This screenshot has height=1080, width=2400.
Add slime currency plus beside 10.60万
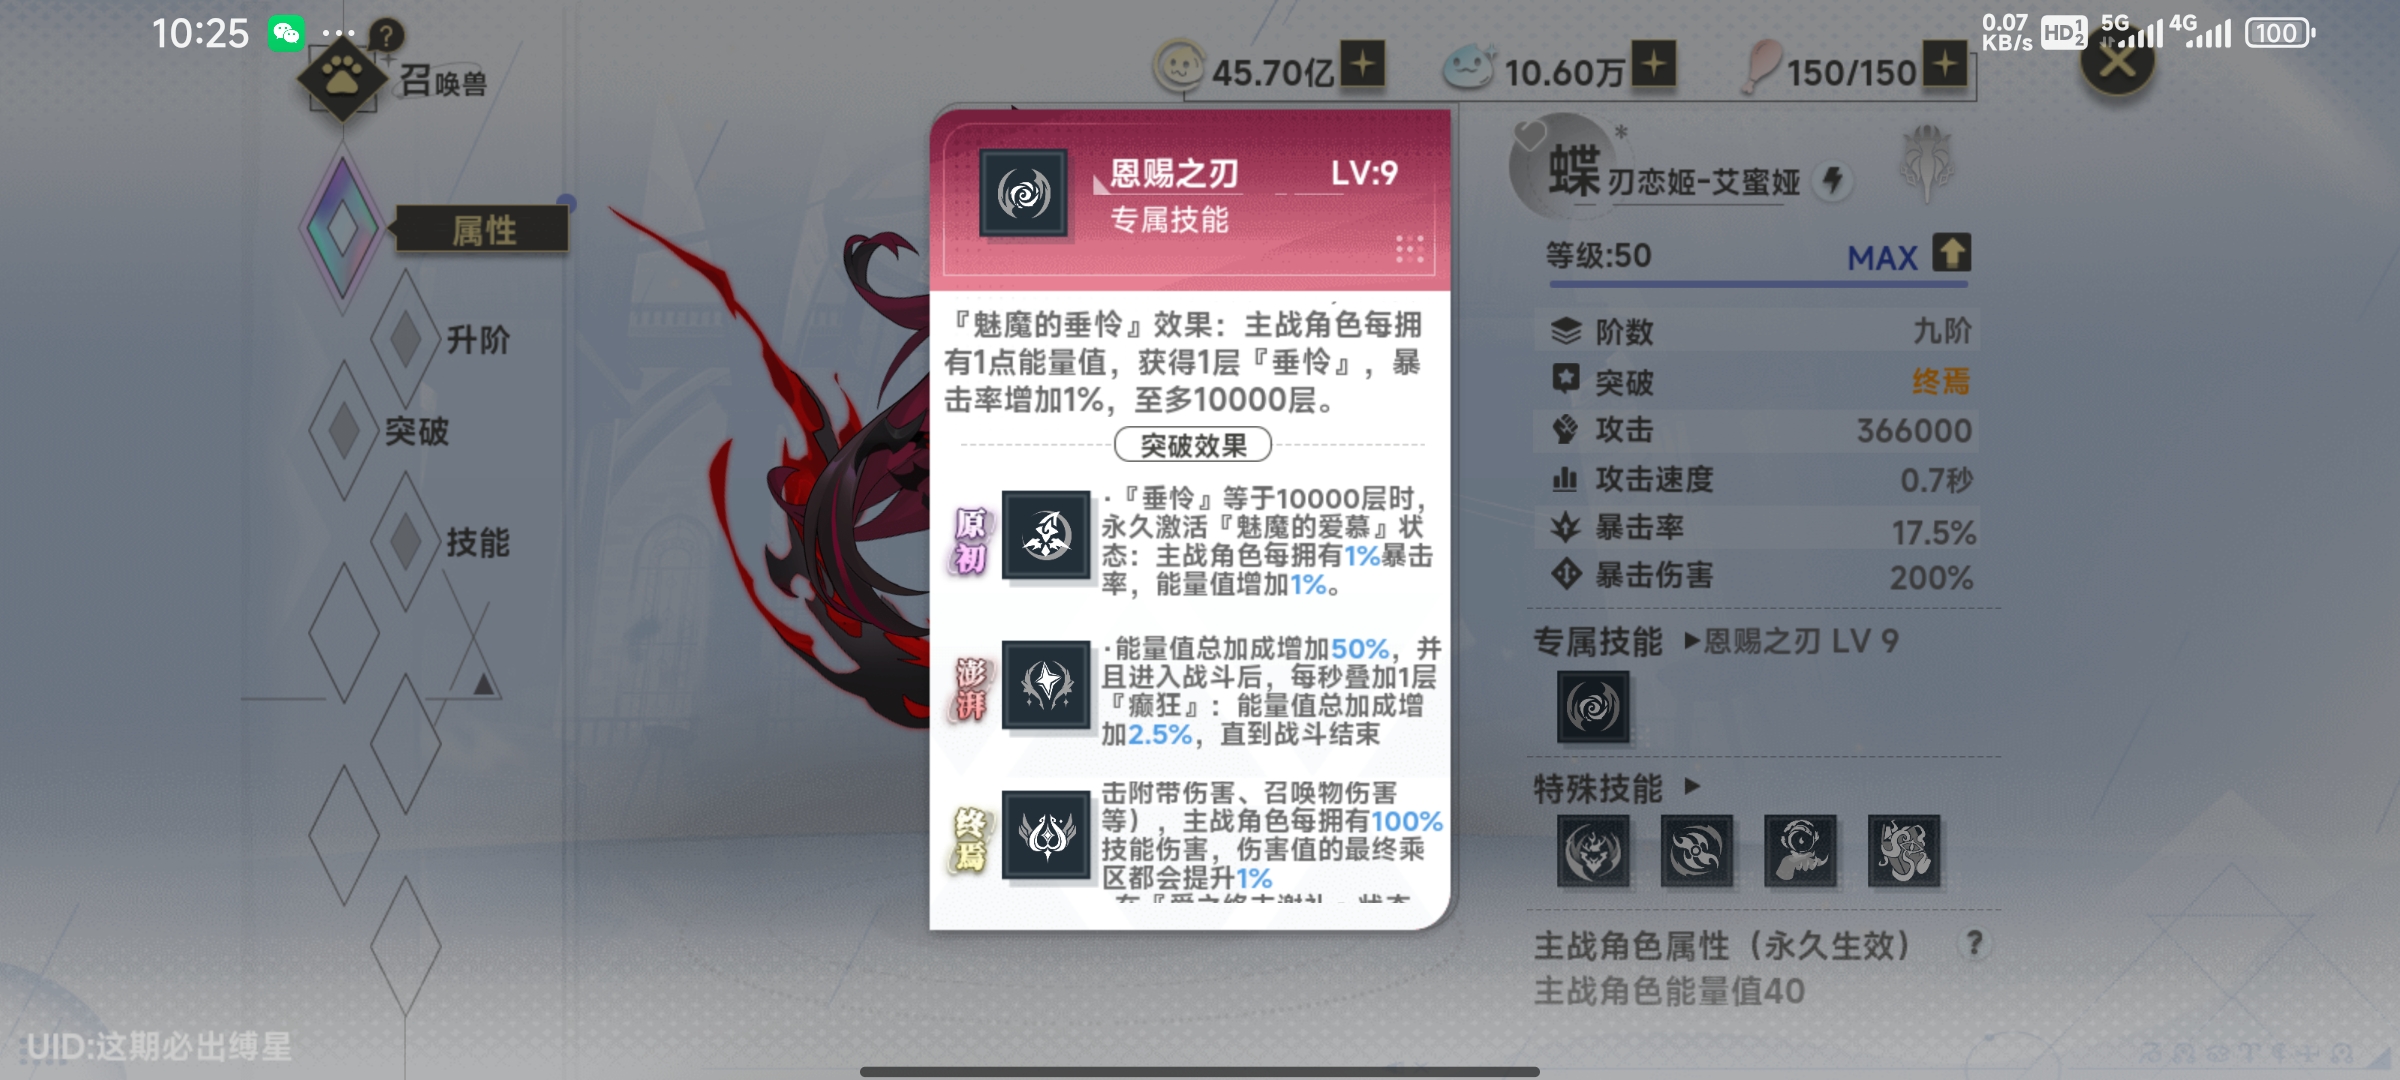pos(1654,64)
